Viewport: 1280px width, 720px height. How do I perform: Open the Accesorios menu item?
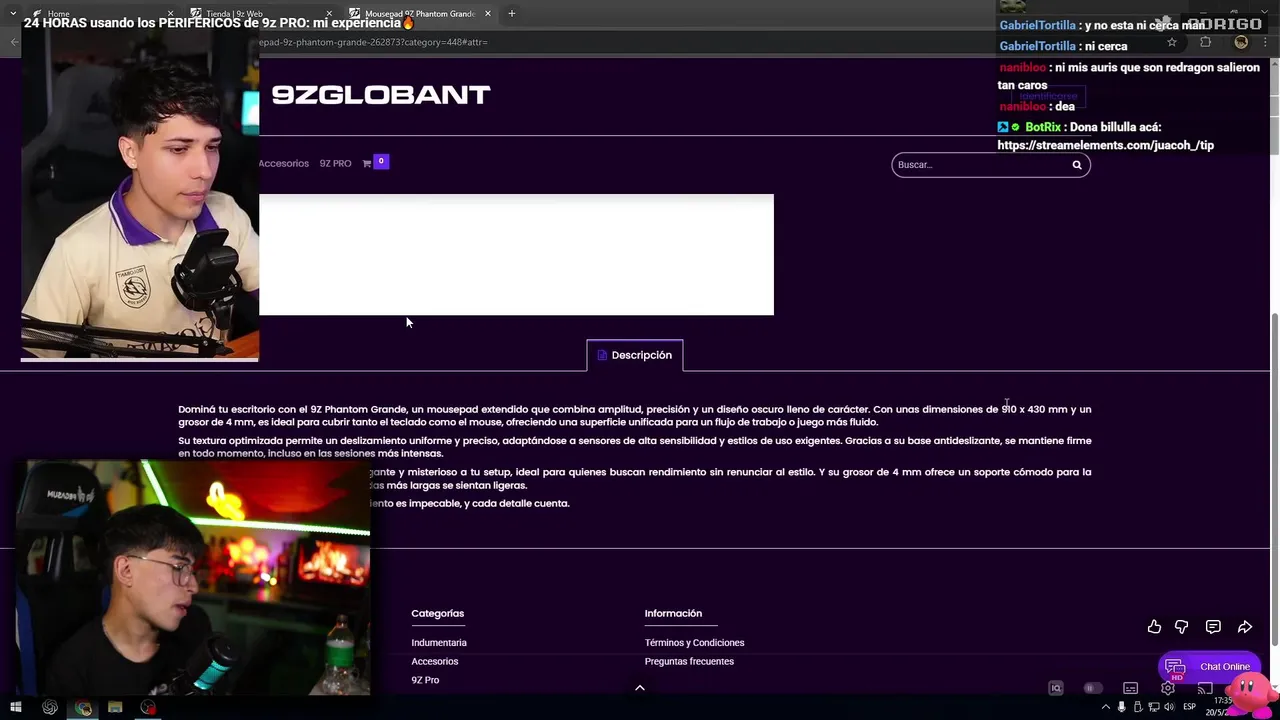pos(284,163)
